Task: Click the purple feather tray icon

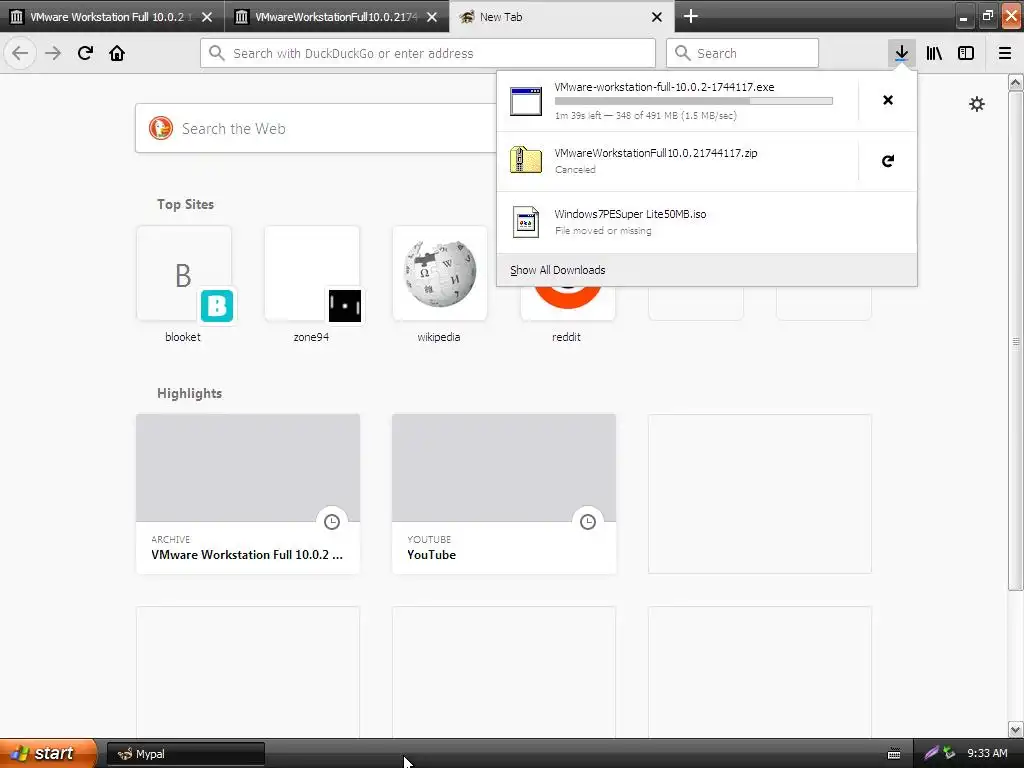Action: coord(931,753)
